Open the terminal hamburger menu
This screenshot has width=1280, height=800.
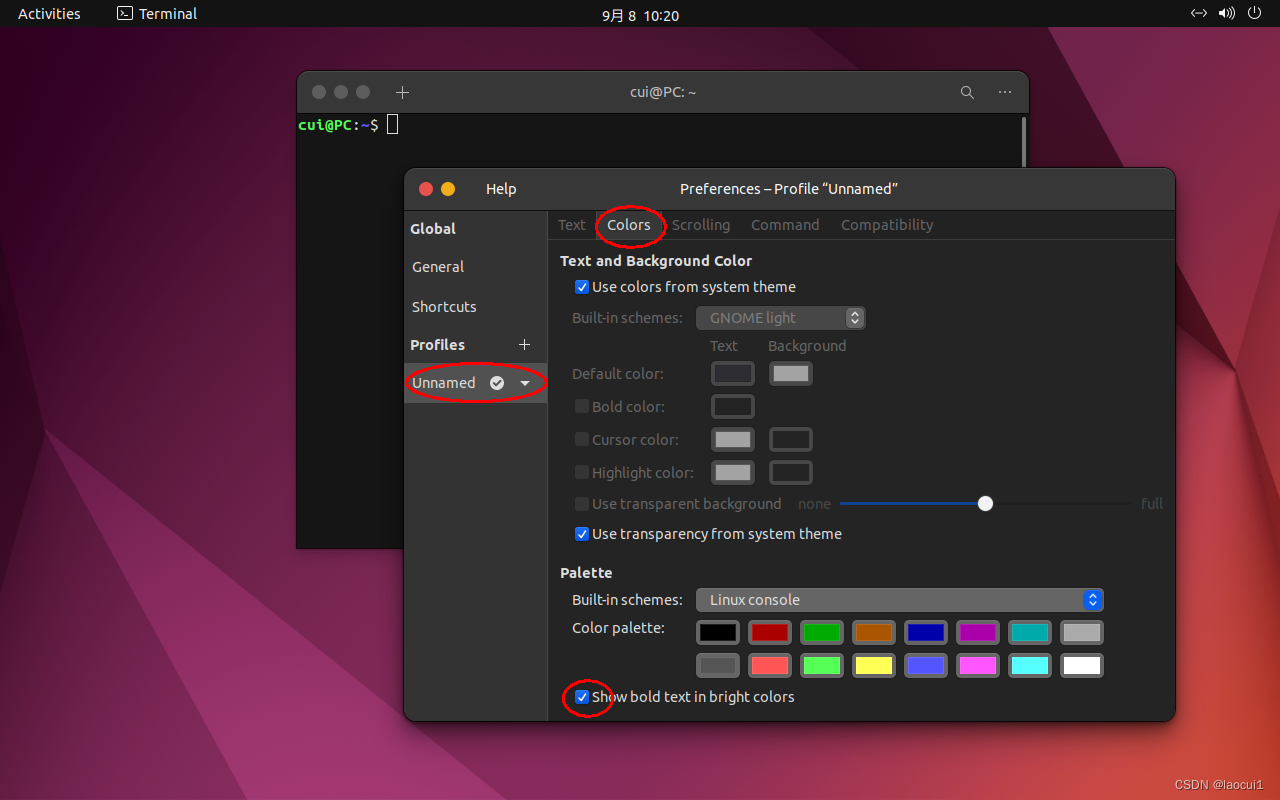[1004, 91]
